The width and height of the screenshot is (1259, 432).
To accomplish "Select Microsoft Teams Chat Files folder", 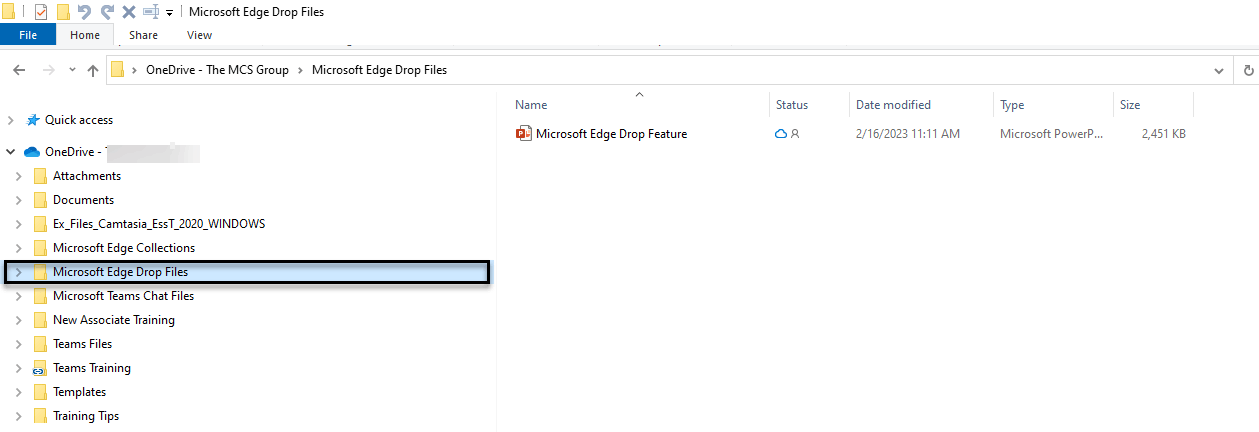I will (x=123, y=296).
